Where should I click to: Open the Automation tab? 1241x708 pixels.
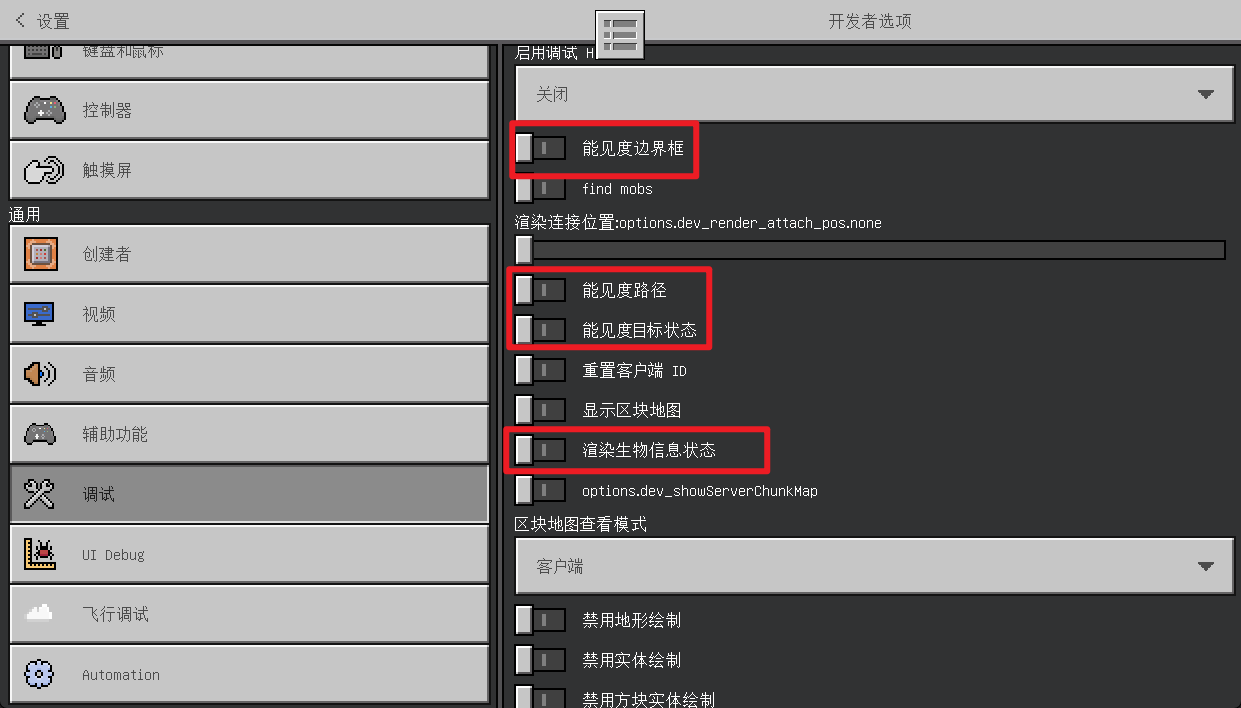point(249,674)
